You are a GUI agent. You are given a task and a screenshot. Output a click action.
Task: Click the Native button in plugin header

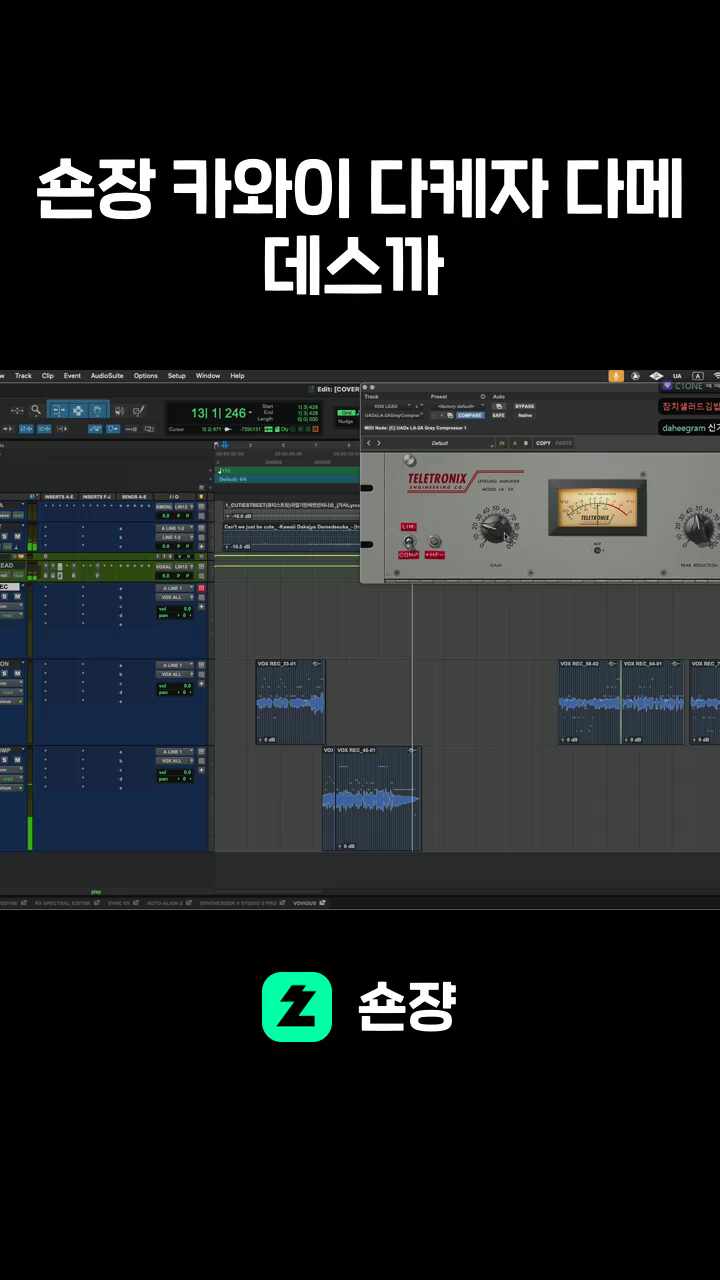(525, 415)
